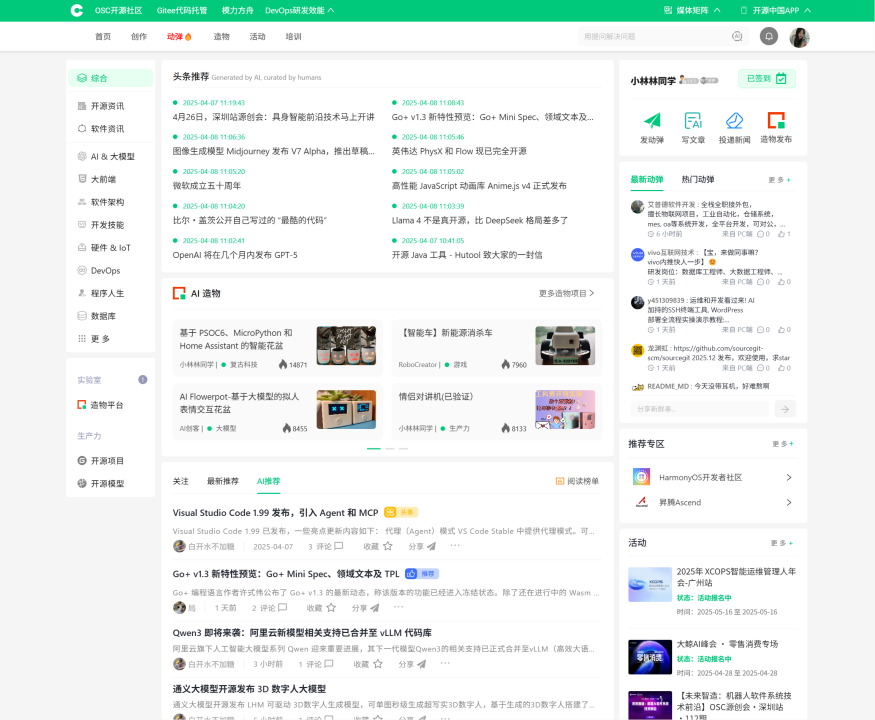Viewport: 875px width, 720px height.
Task: Expand 媒体矩阵 dropdown in top bar
Action: click(692, 10)
